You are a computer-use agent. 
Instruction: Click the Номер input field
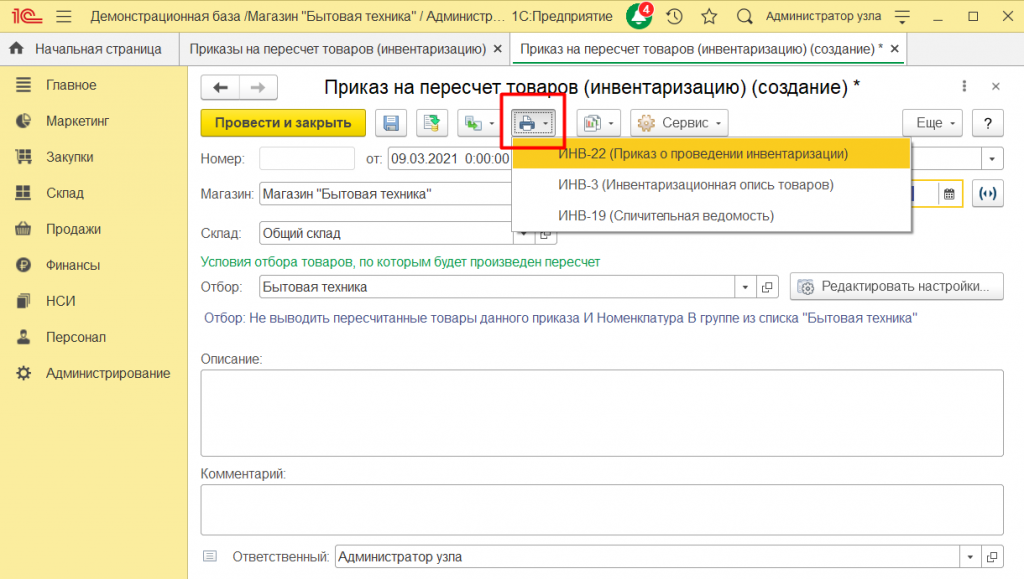(307, 159)
